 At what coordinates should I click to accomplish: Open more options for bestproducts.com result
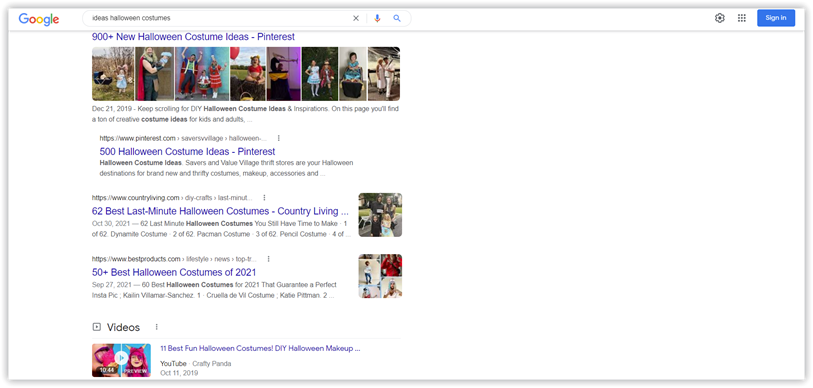tap(269, 259)
